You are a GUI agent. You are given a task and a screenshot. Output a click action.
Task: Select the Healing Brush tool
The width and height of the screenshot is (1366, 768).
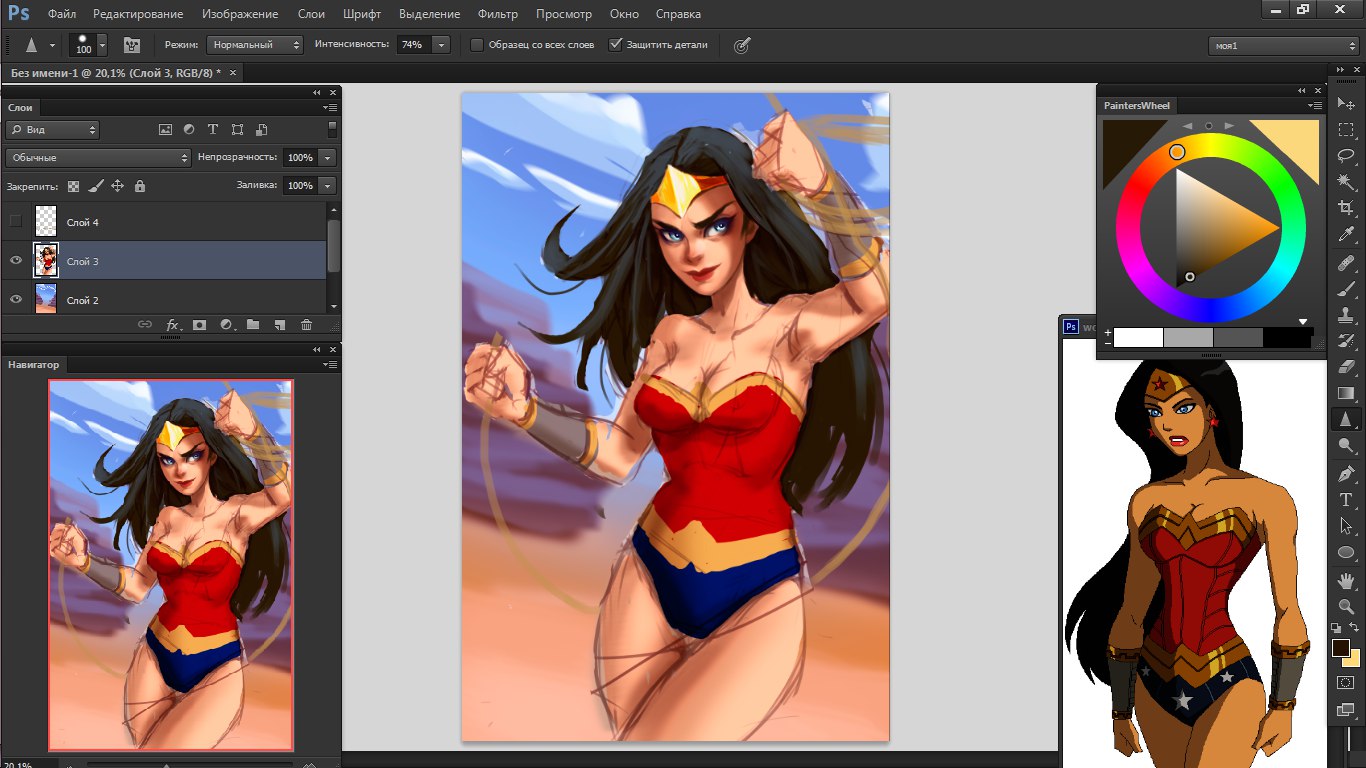1346,263
